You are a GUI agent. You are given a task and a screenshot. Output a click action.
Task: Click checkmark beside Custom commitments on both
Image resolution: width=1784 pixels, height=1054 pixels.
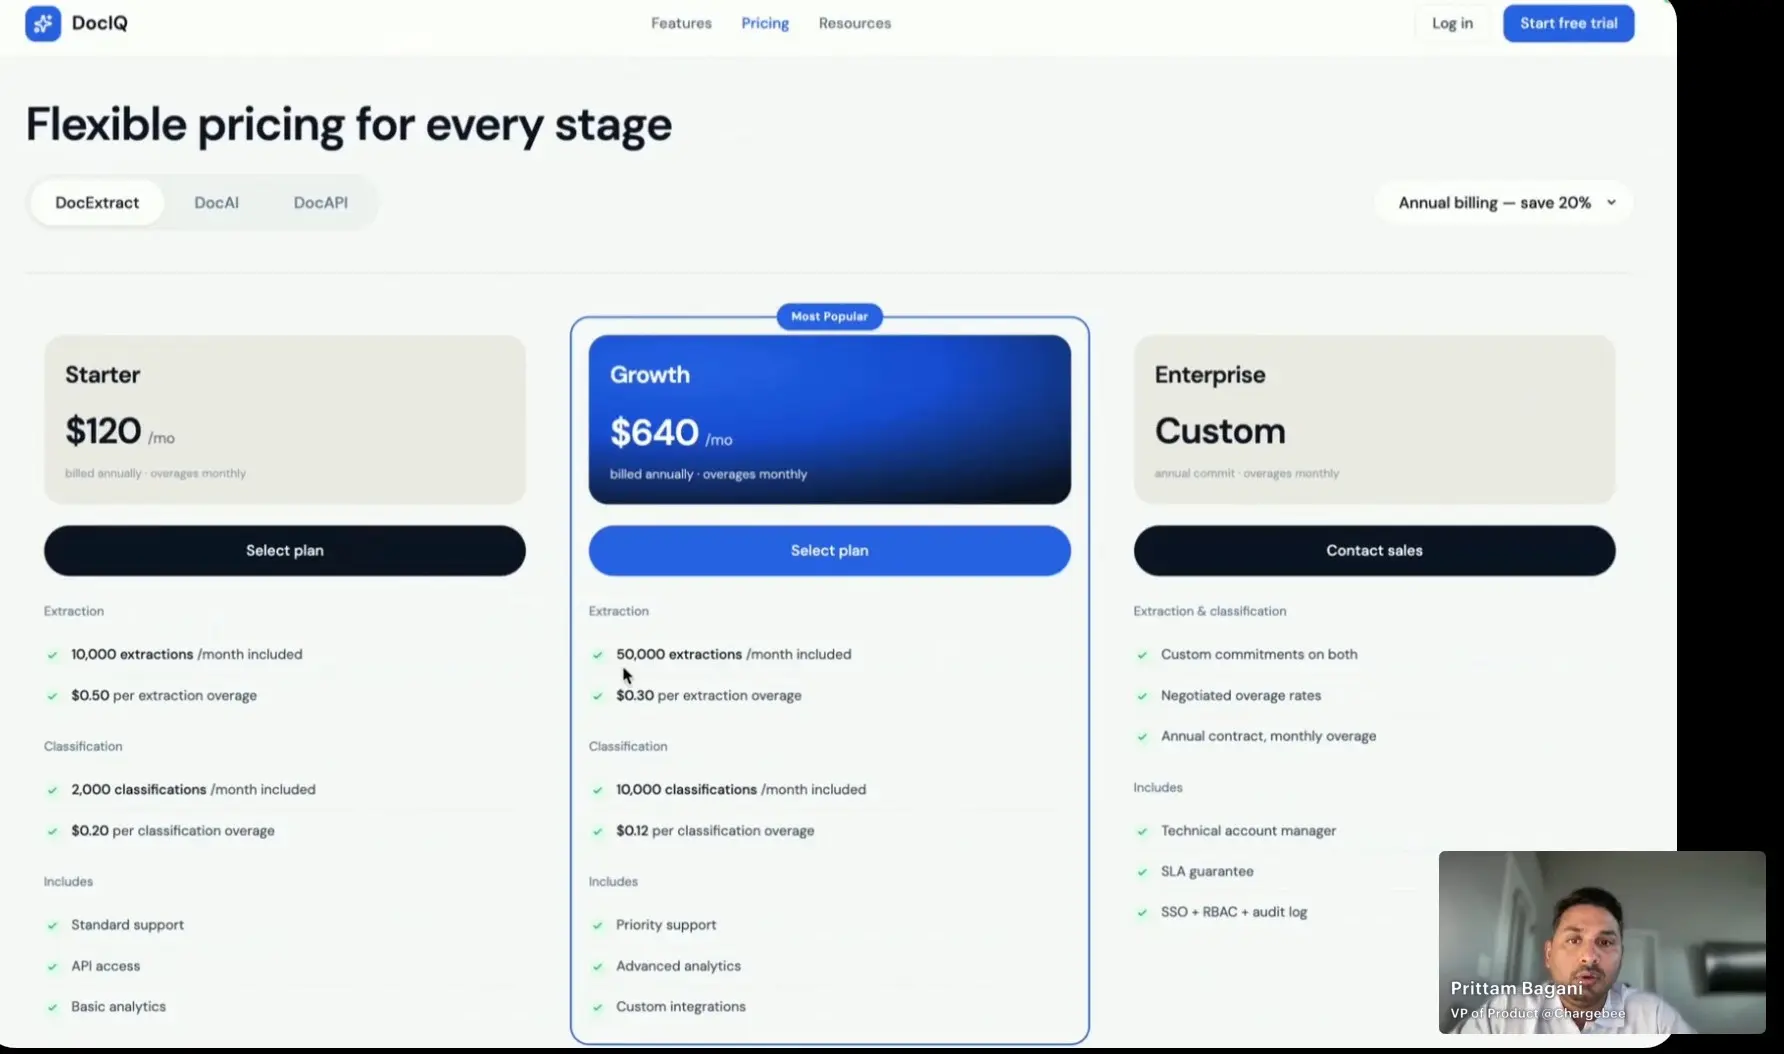[x=1142, y=655]
